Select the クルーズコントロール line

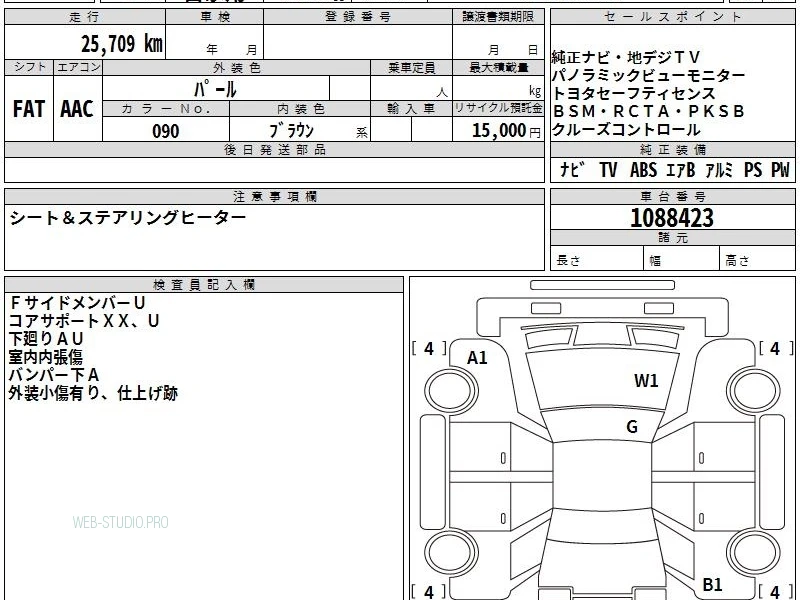pyautogui.click(x=626, y=130)
